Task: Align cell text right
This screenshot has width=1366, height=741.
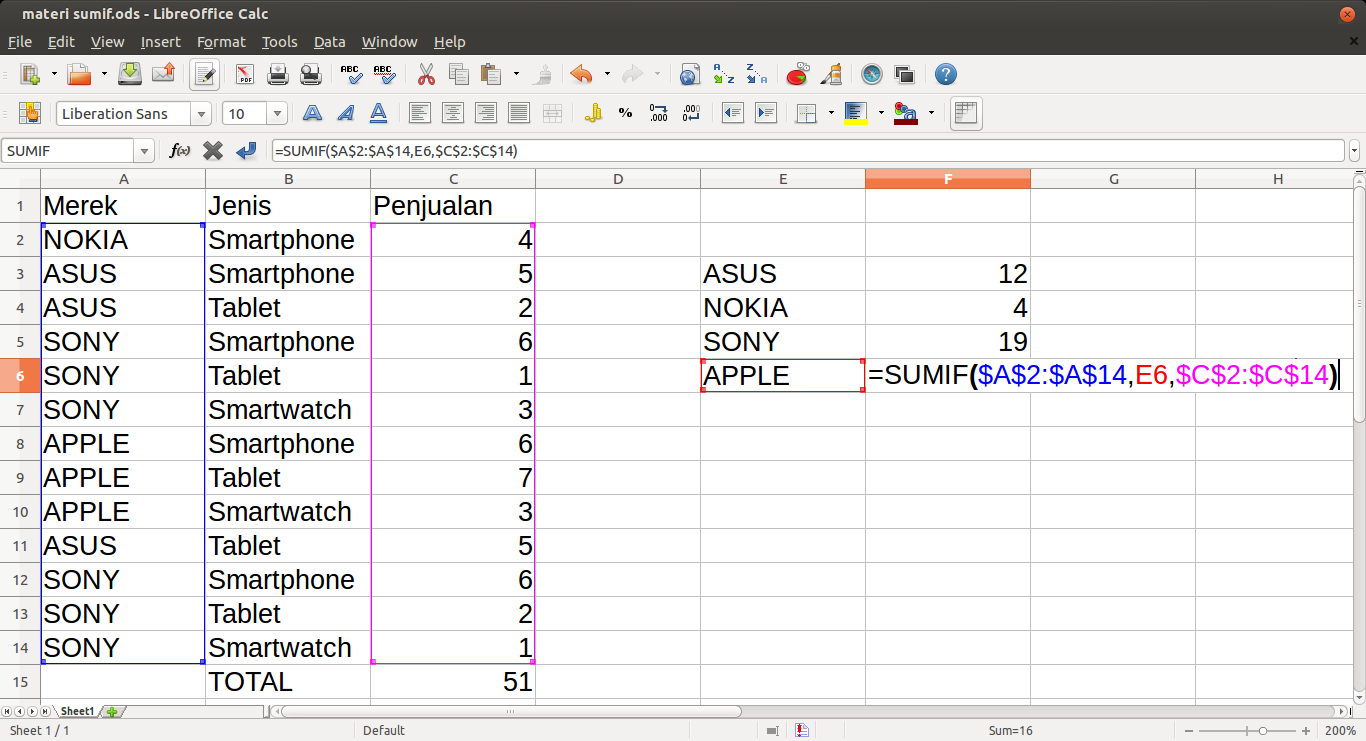Action: pyautogui.click(x=486, y=113)
